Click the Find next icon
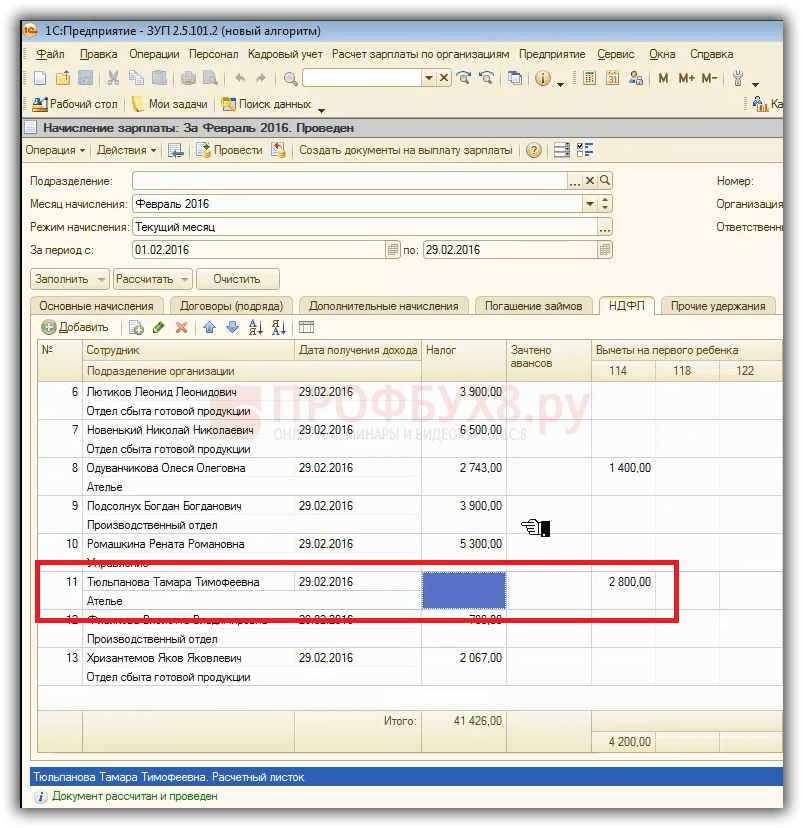803x828 pixels. [464, 78]
